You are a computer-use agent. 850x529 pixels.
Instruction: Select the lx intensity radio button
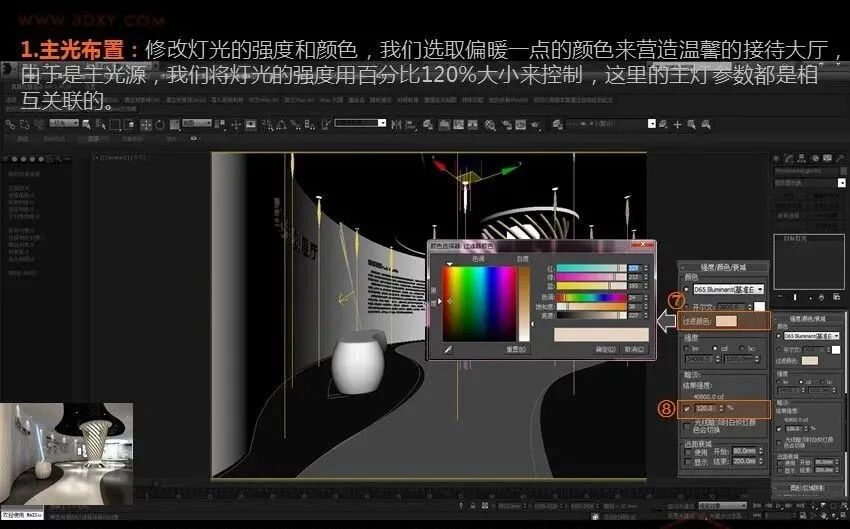742,349
